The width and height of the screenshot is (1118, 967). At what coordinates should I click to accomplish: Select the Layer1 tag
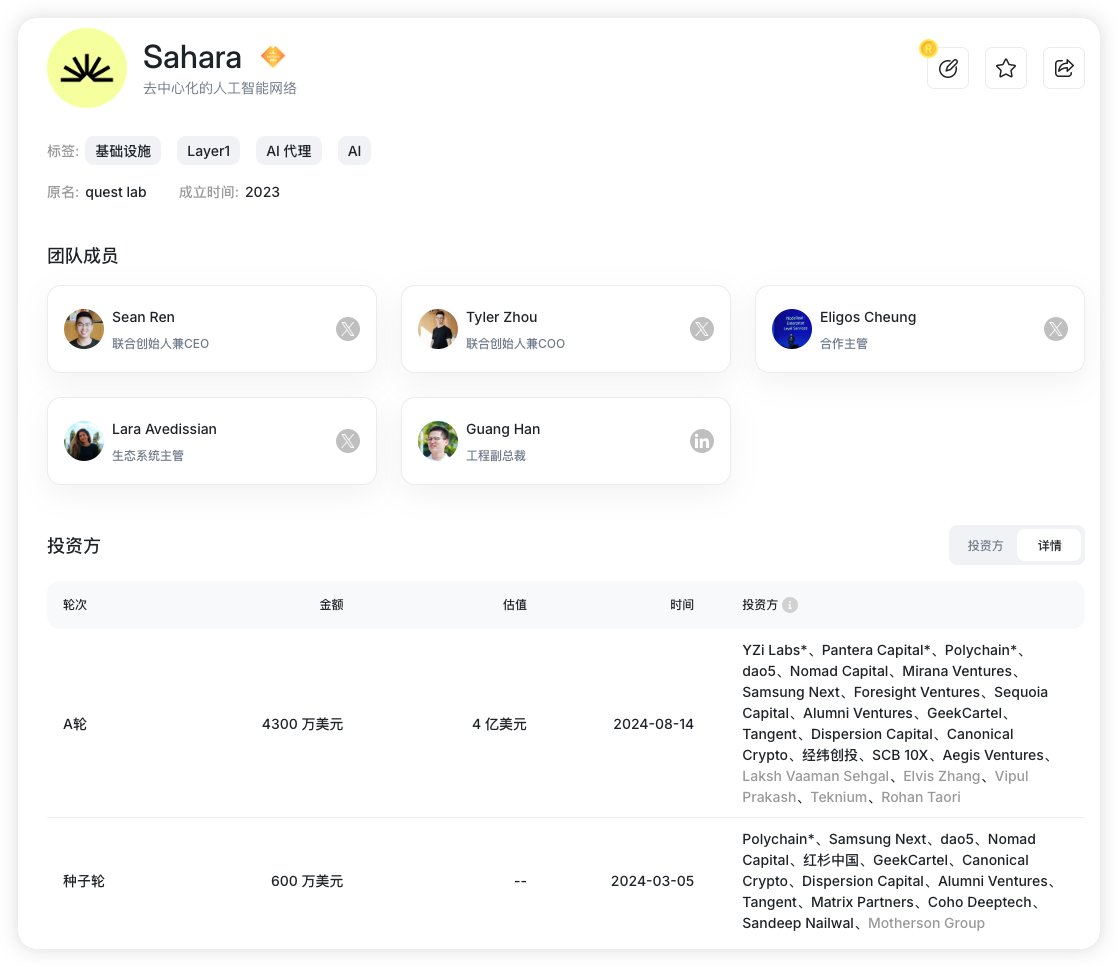[x=208, y=150]
